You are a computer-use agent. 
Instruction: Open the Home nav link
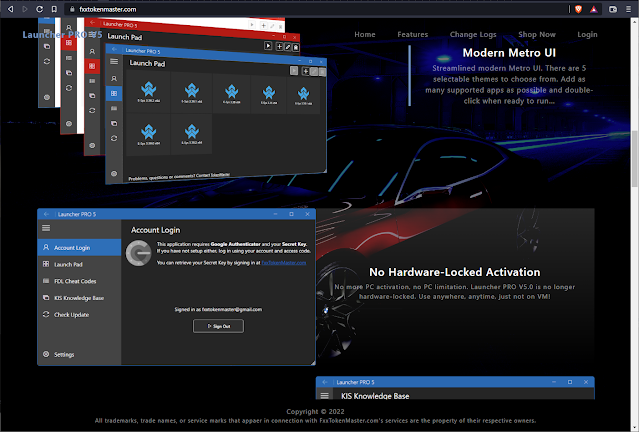pyautogui.click(x=365, y=35)
